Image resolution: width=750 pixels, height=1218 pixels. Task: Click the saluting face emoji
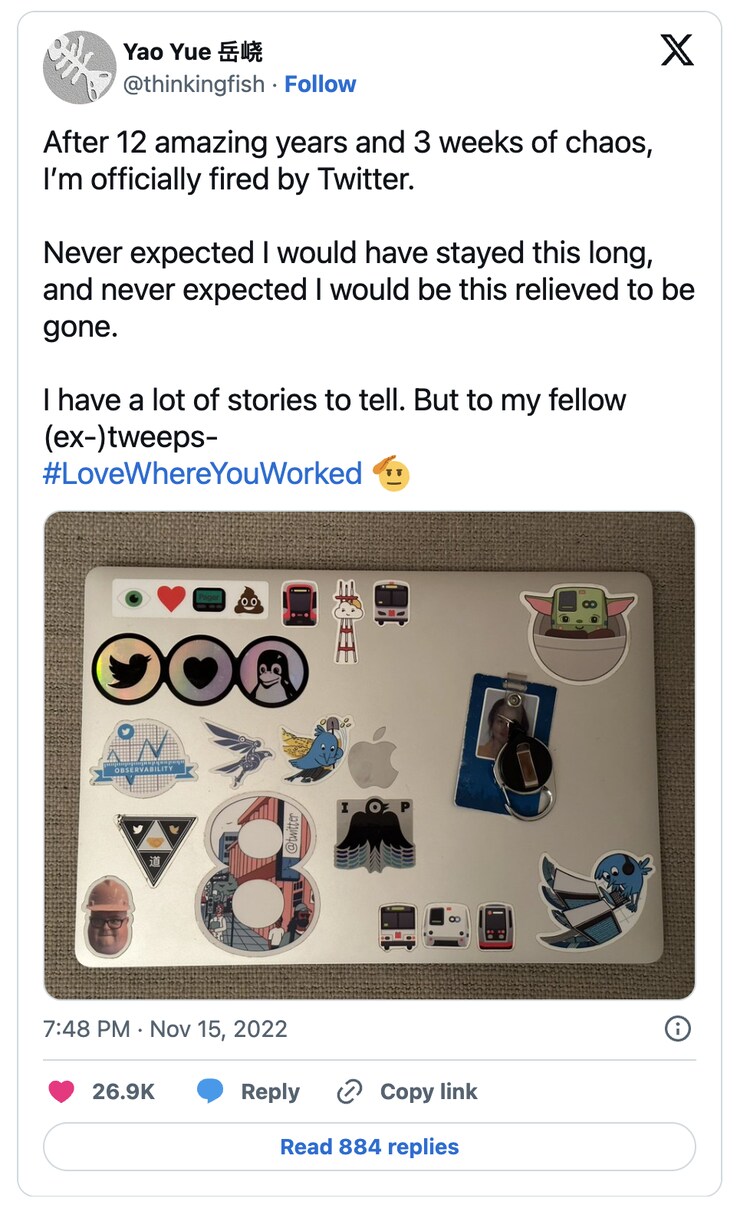392,473
